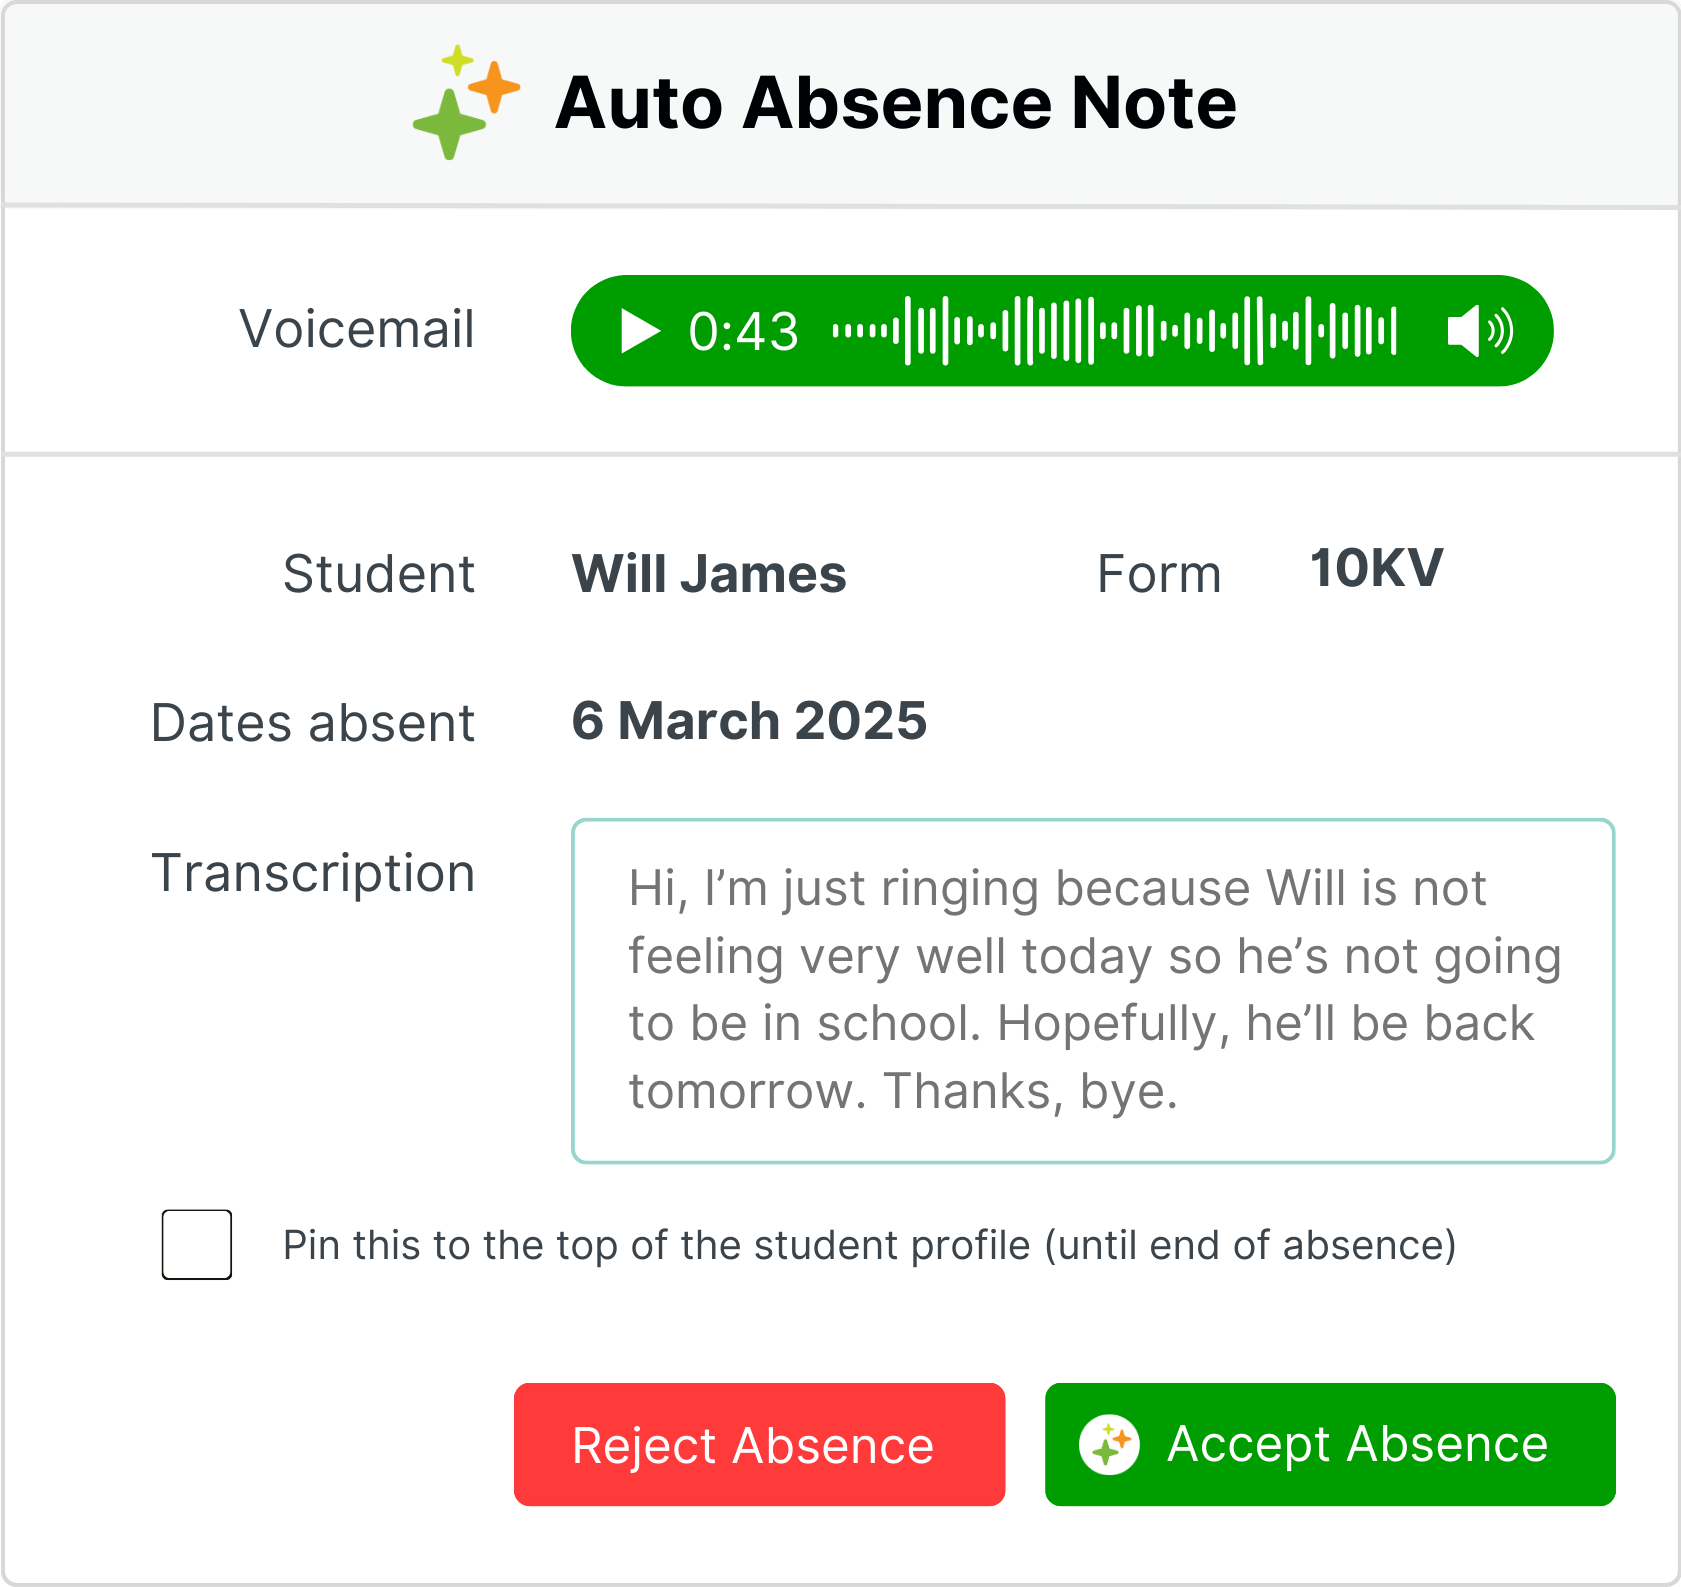
Task: Select the form group 10KV
Action: coord(1376,569)
